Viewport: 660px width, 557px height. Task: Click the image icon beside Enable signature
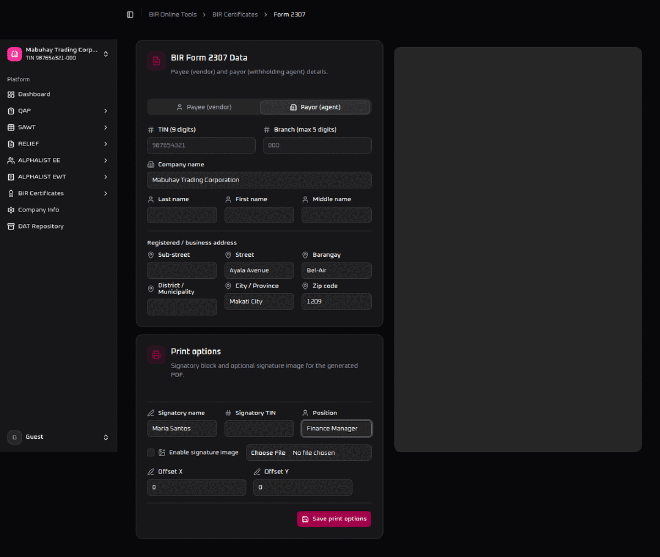[x=162, y=453]
